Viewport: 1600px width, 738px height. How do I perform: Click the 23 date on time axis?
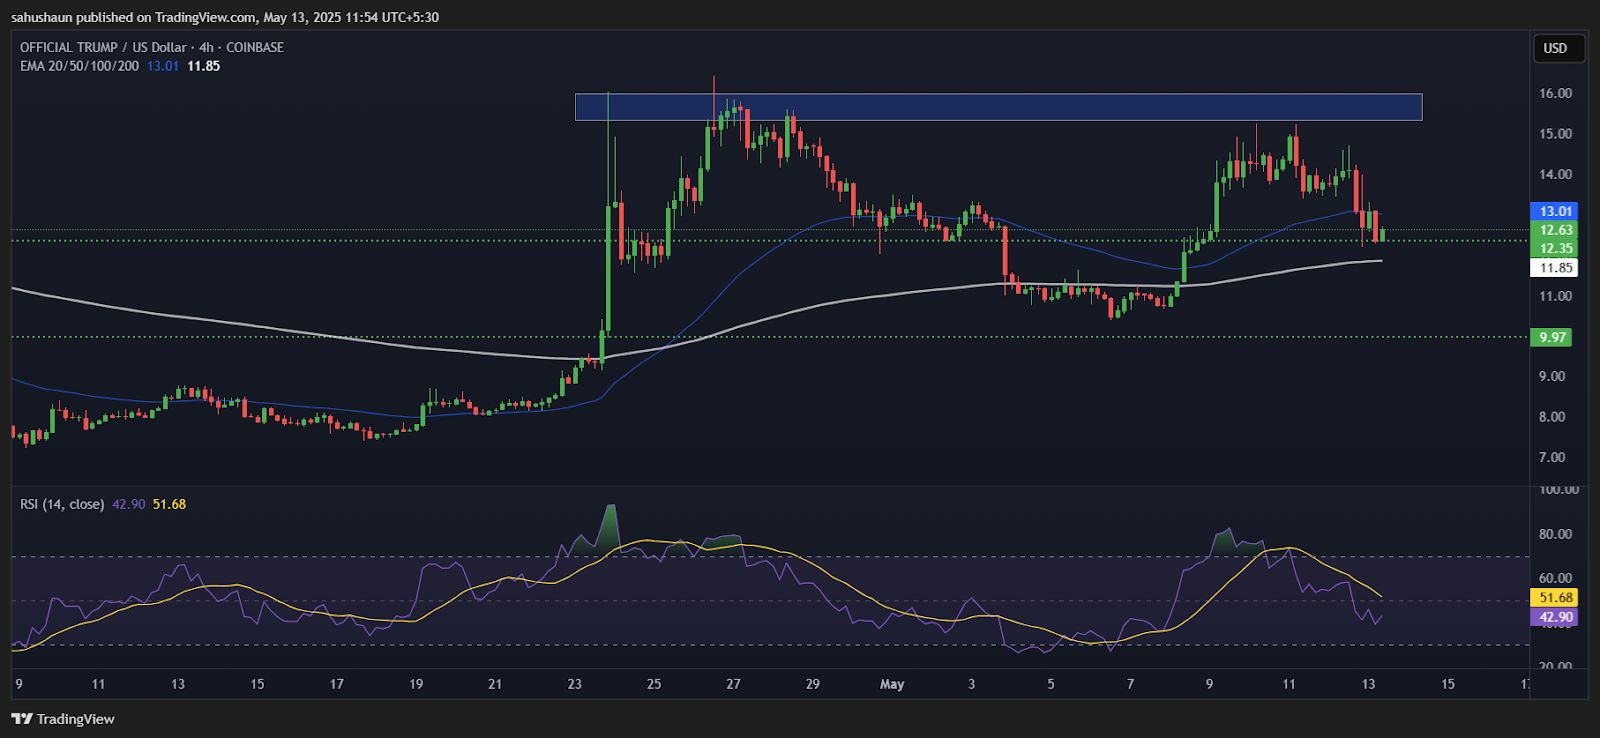[x=574, y=684]
